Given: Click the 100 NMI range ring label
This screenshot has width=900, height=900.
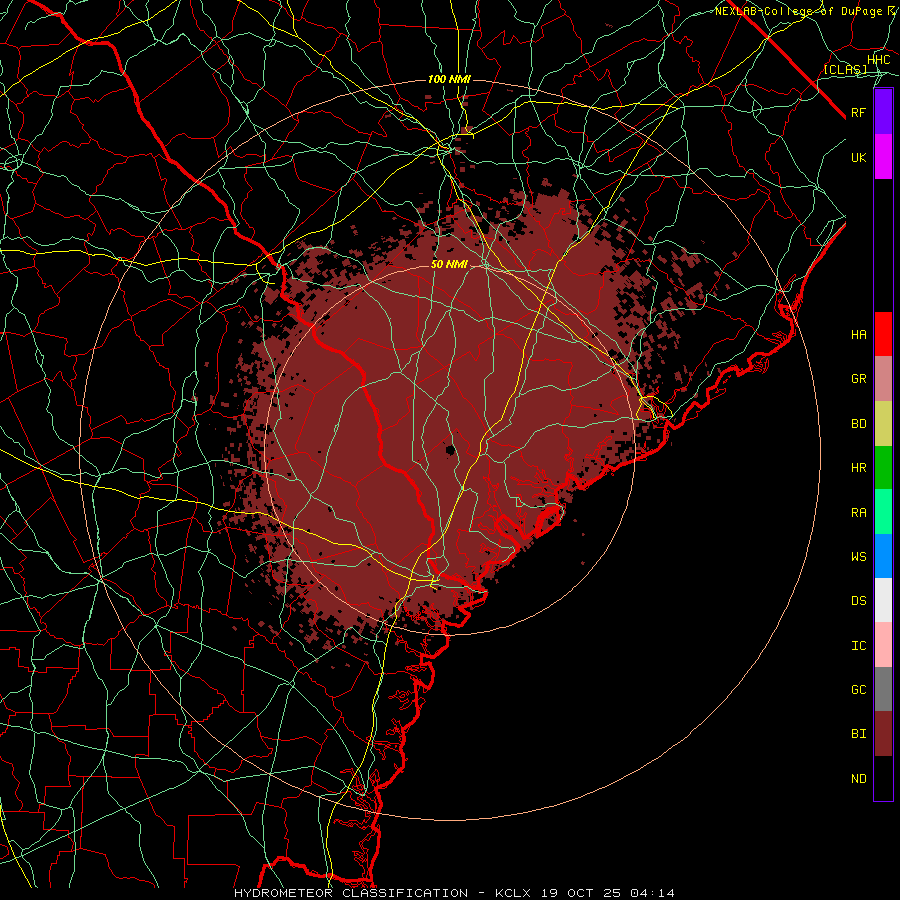Looking at the screenshot, I should [449, 79].
